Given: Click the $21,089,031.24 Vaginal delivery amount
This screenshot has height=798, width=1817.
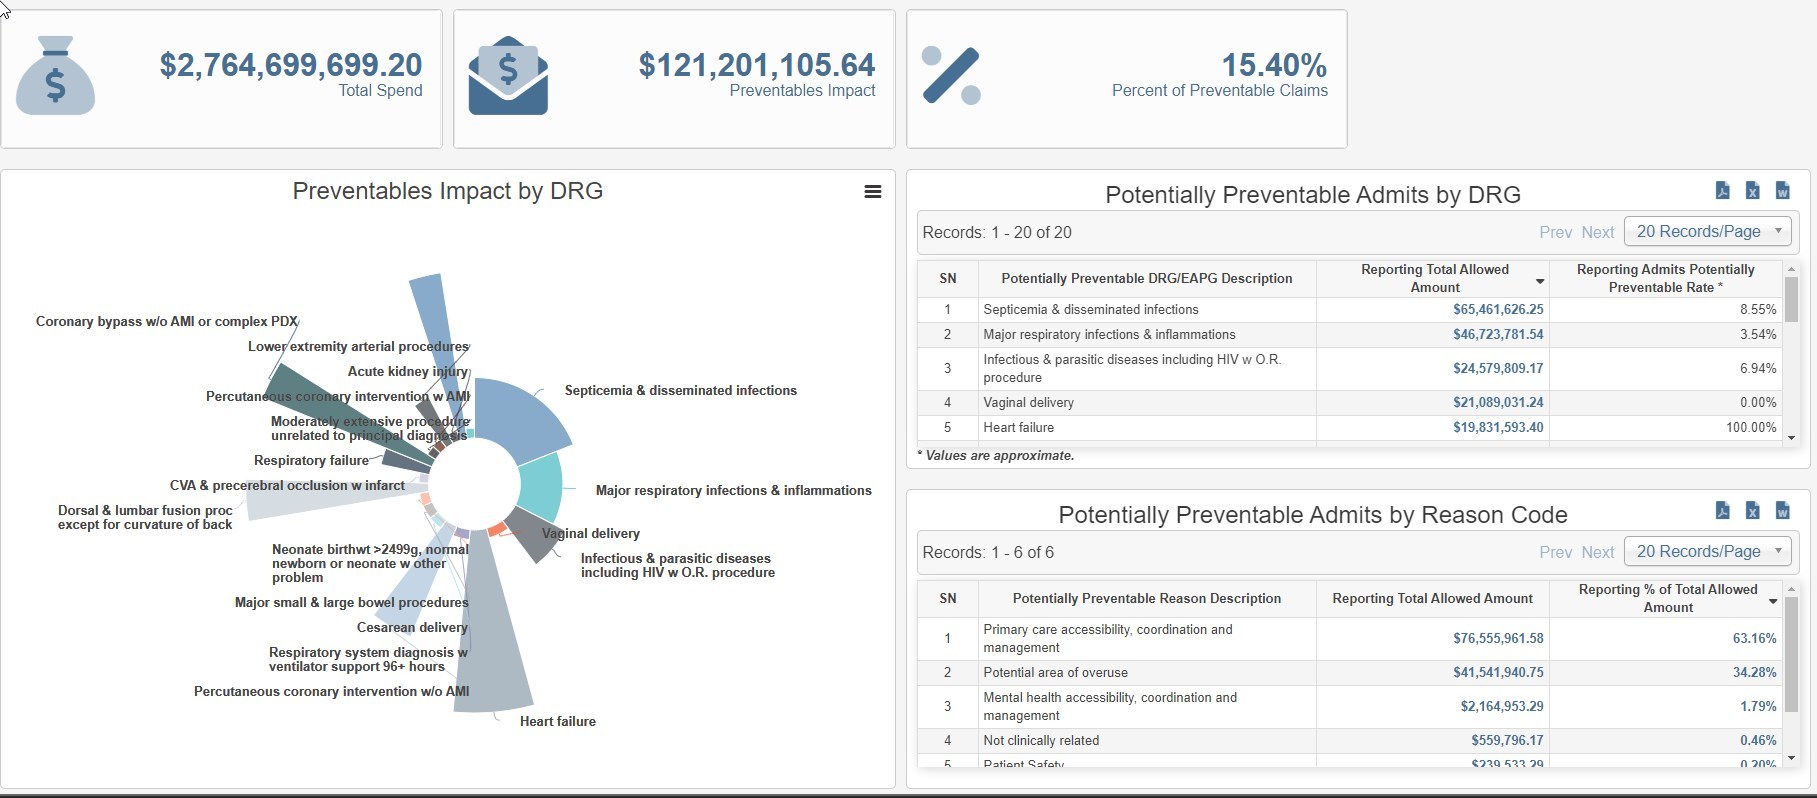Looking at the screenshot, I should tap(1498, 403).
